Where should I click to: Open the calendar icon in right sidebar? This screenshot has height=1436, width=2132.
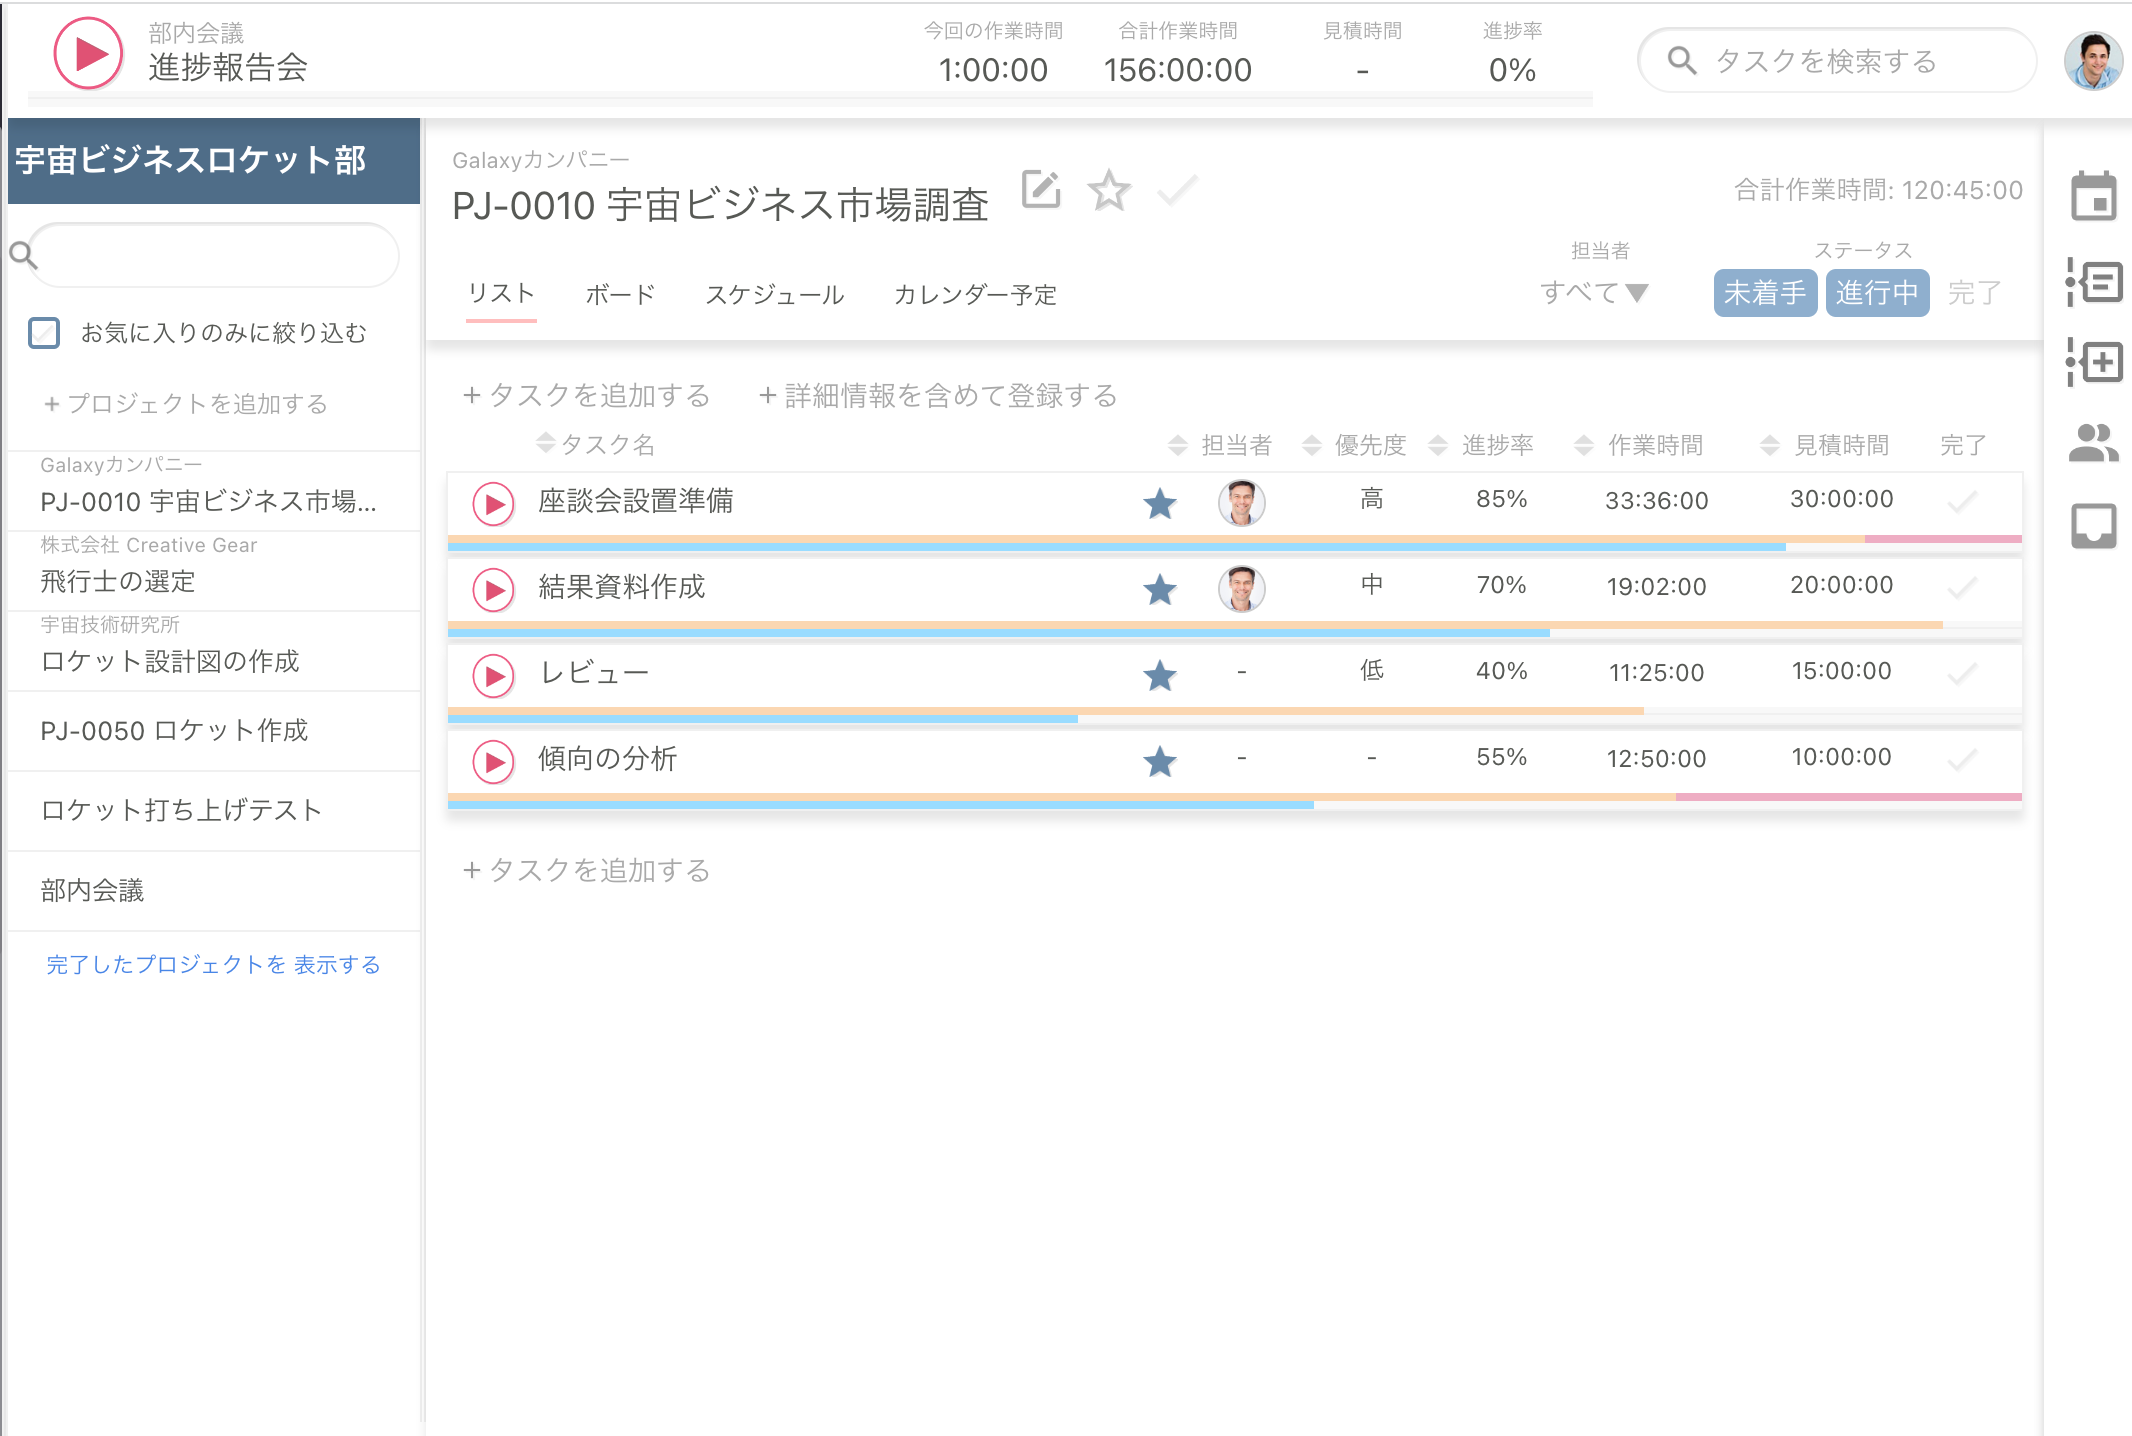(x=2093, y=196)
